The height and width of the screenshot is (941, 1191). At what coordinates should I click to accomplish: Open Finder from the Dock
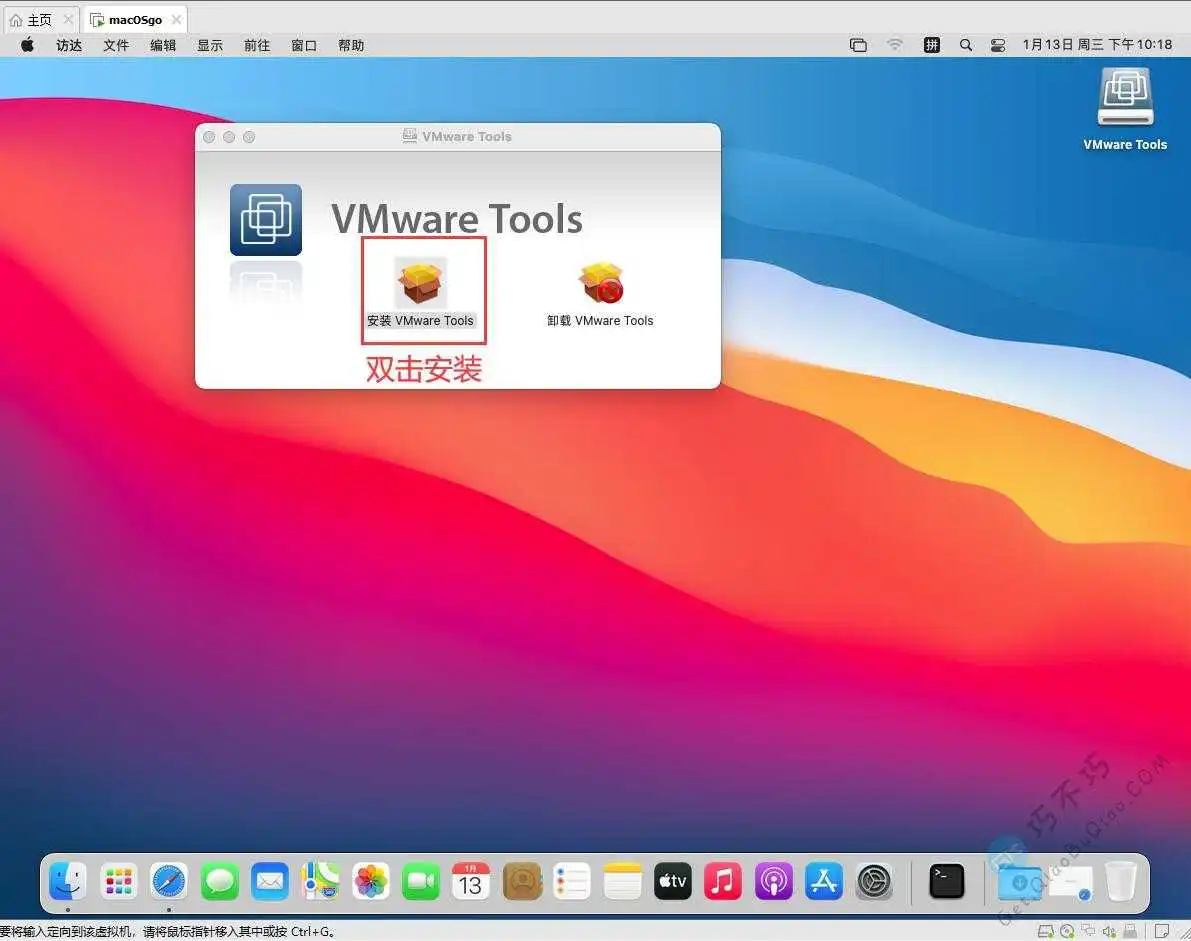point(68,882)
